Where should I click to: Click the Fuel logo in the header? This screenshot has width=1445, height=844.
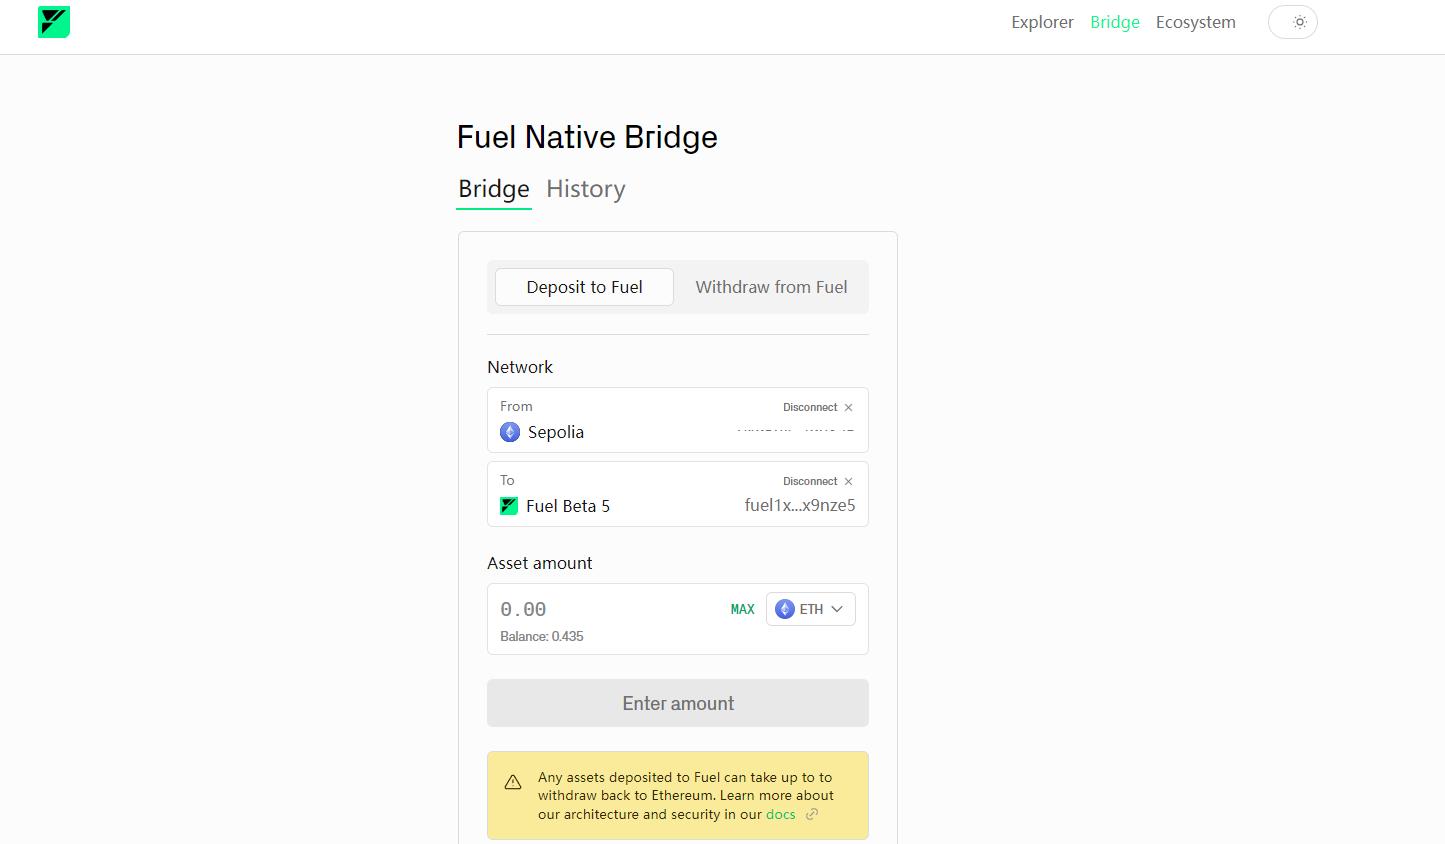(x=54, y=22)
